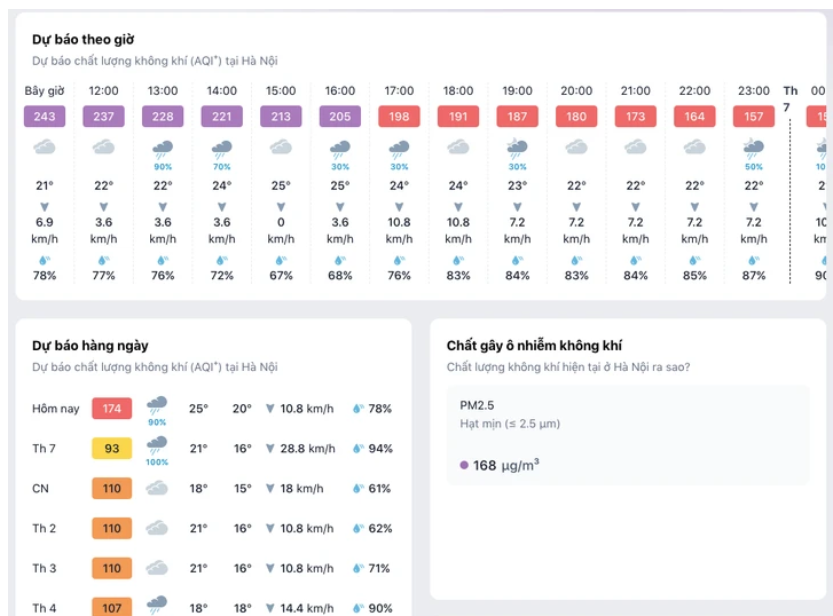Image resolution: width=833 pixels, height=616 pixels.
Task: Select the purple 243 AQI badge
Action: 44,116
